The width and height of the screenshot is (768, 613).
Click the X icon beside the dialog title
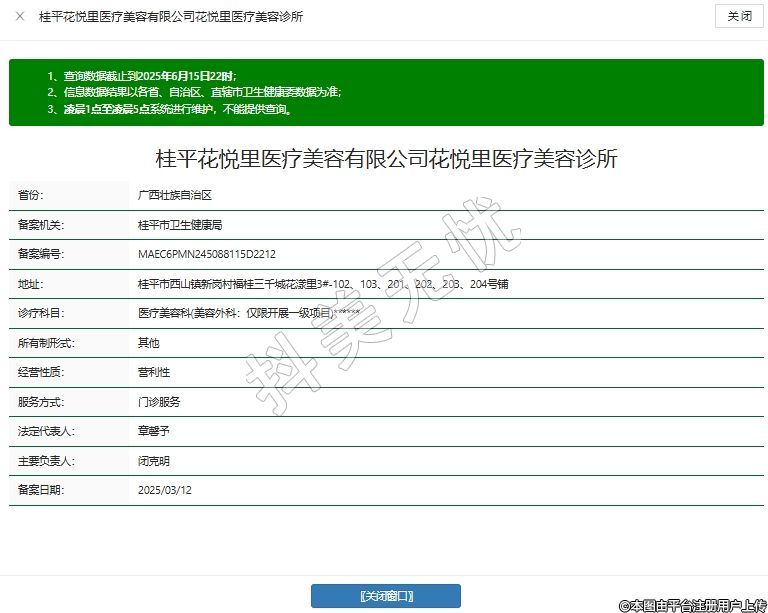[20, 17]
